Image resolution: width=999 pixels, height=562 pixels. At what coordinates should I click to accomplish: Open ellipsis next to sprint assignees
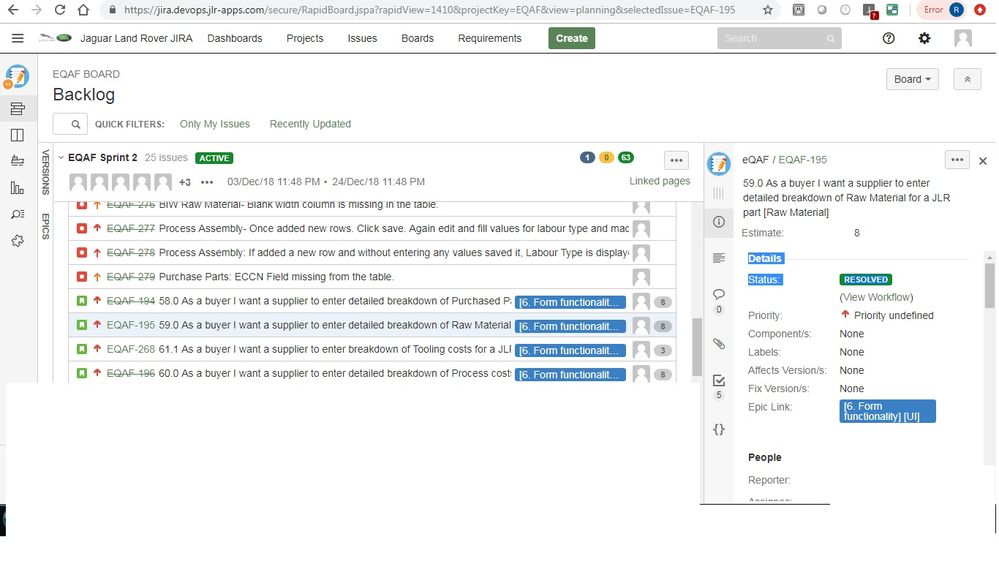pyautogui.click(x=206, y=182)
